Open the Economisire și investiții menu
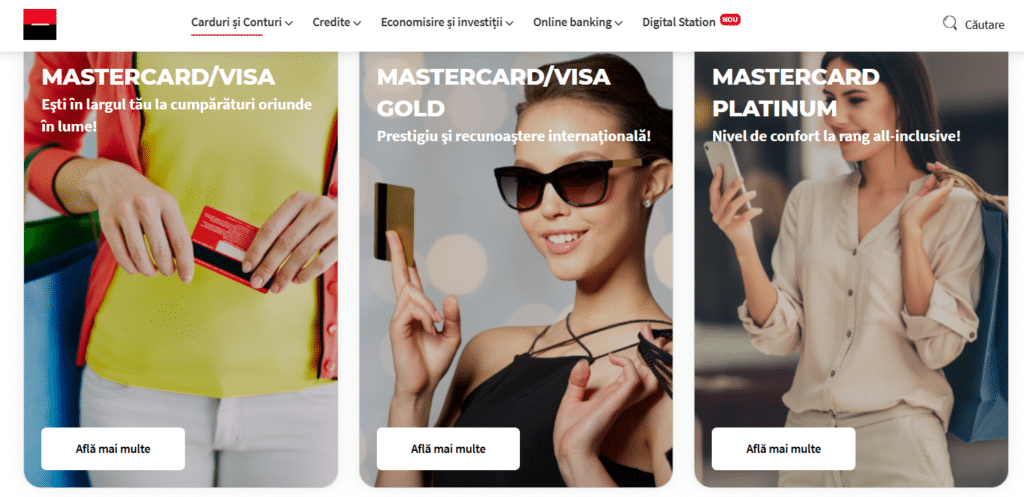 point(441,22)
